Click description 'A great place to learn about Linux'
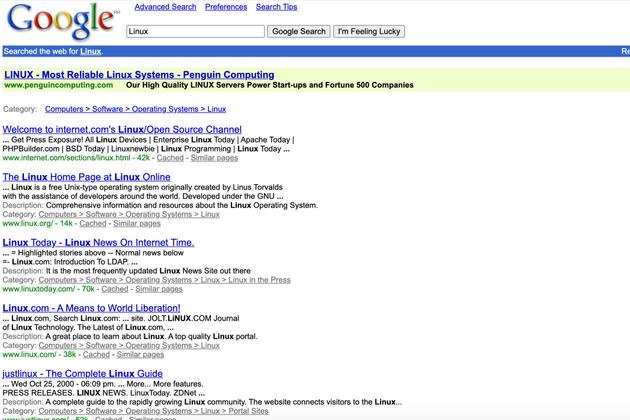 [x=151, y=336]
